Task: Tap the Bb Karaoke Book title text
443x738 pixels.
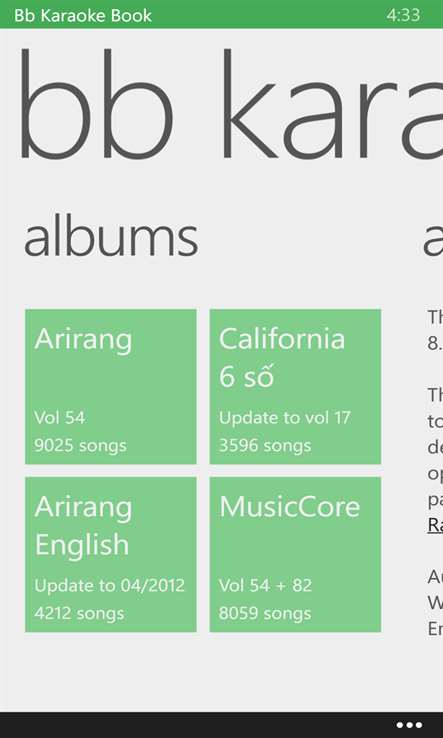Action: [83, 15]
